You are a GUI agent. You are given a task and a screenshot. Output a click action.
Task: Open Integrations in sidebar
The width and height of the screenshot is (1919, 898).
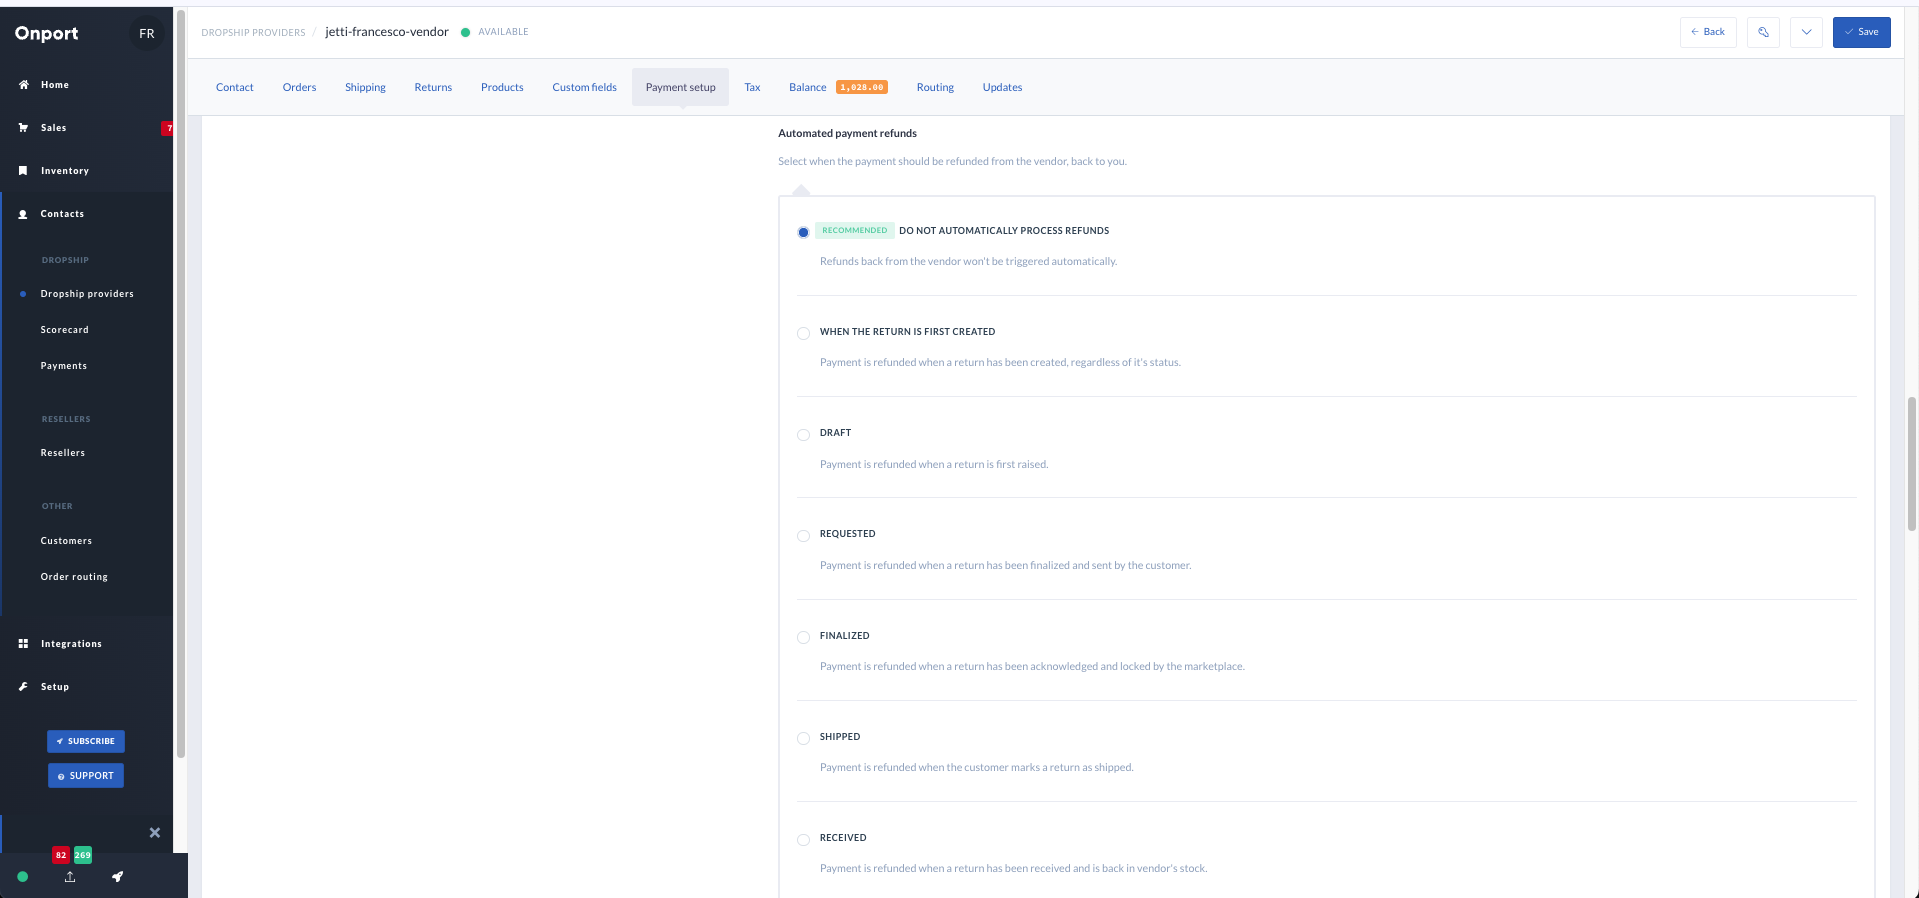(x=71, y=644)
